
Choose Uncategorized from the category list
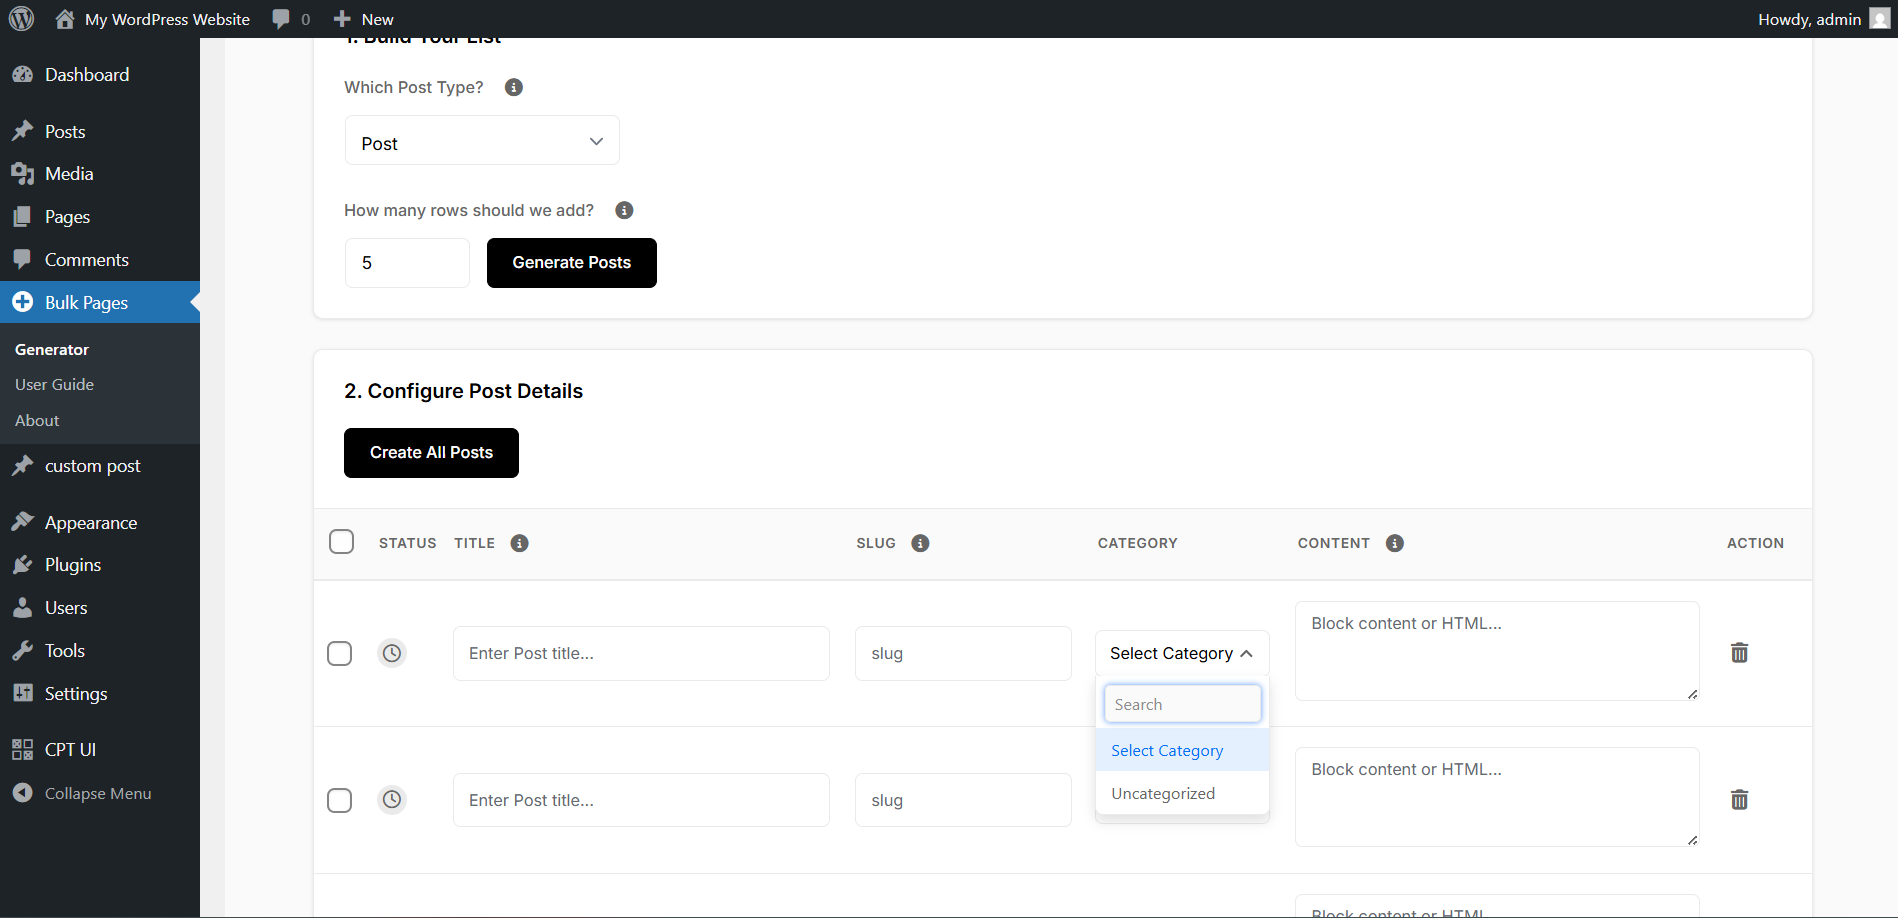[1163, 793]
